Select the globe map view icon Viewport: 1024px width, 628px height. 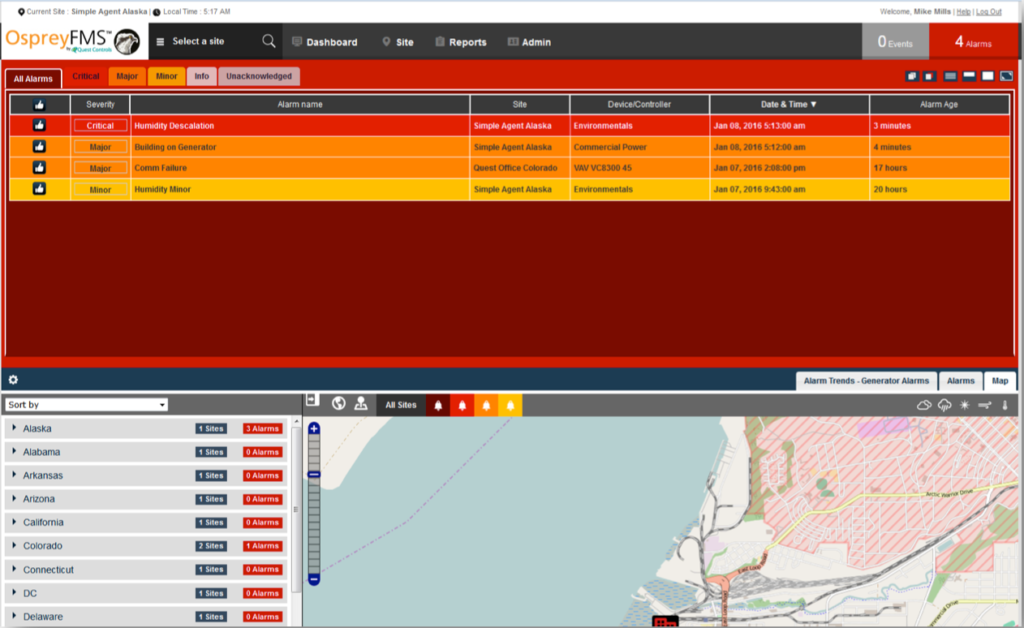[x=338, y=404]
